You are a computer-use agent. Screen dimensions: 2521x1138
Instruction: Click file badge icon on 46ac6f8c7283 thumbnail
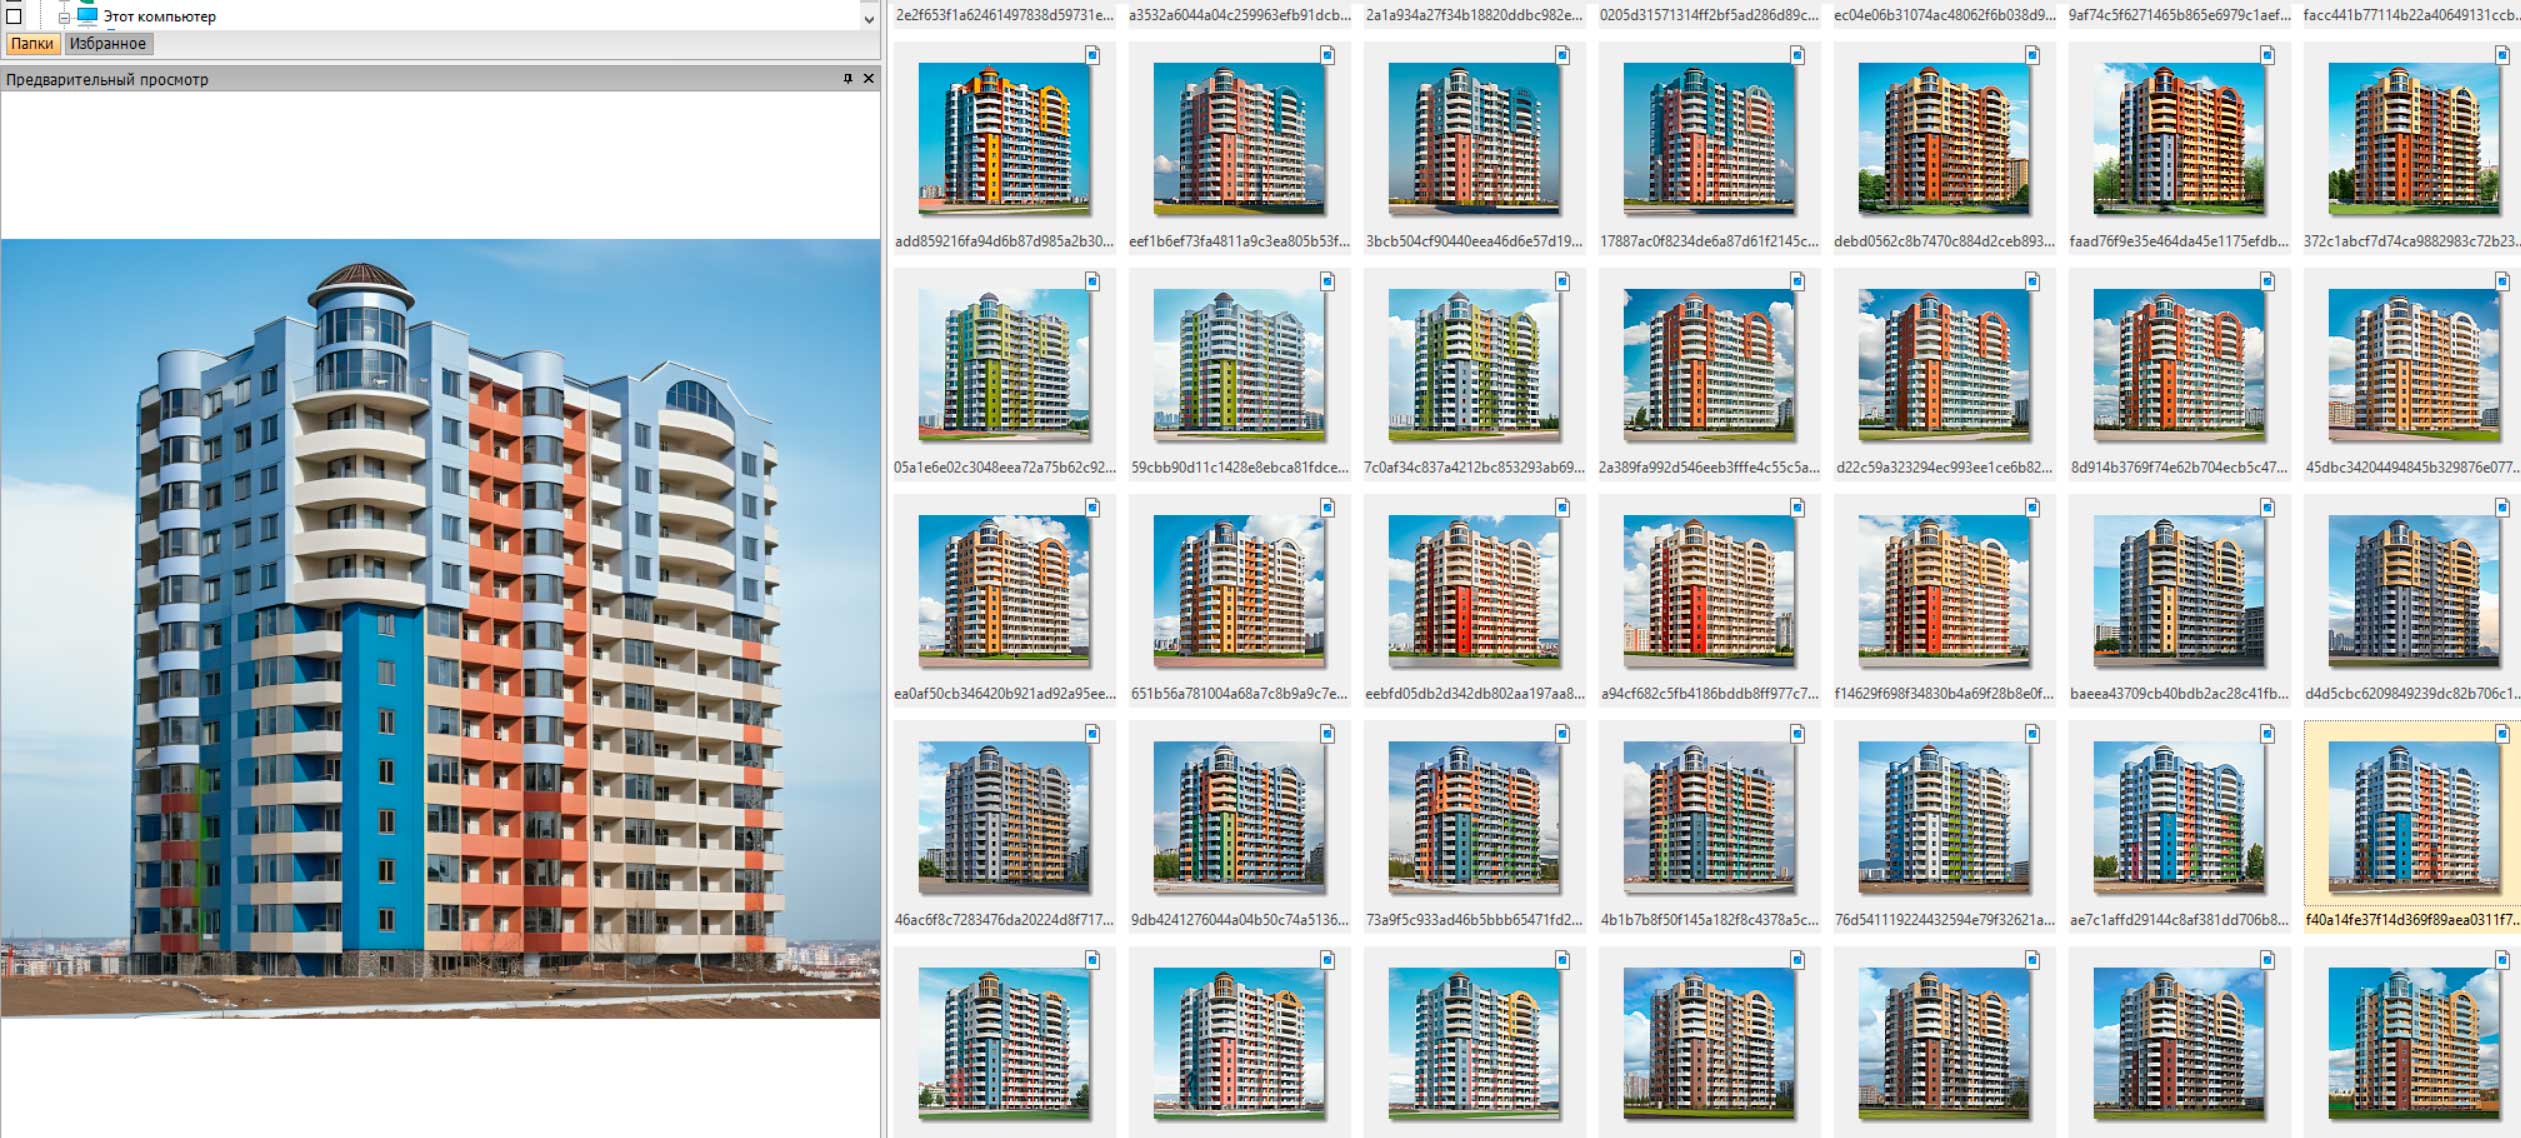coord(1092,733)
